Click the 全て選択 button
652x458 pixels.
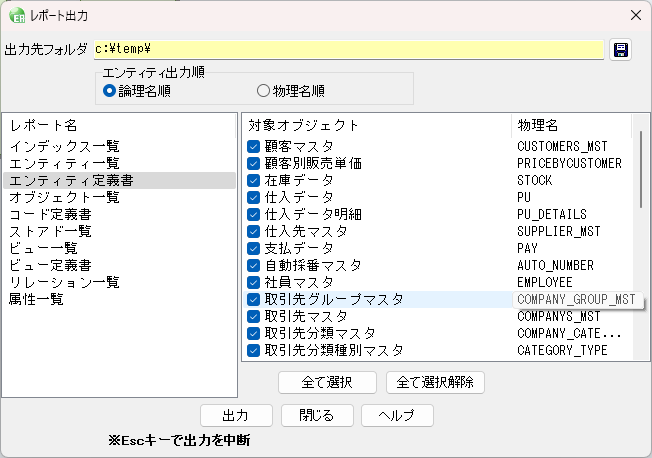[327, 382]
